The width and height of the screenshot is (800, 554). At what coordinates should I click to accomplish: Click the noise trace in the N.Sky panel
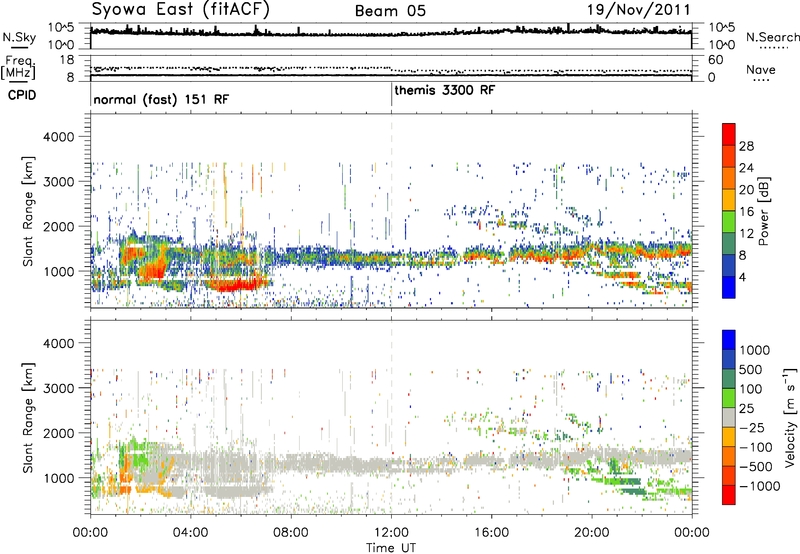391,32
